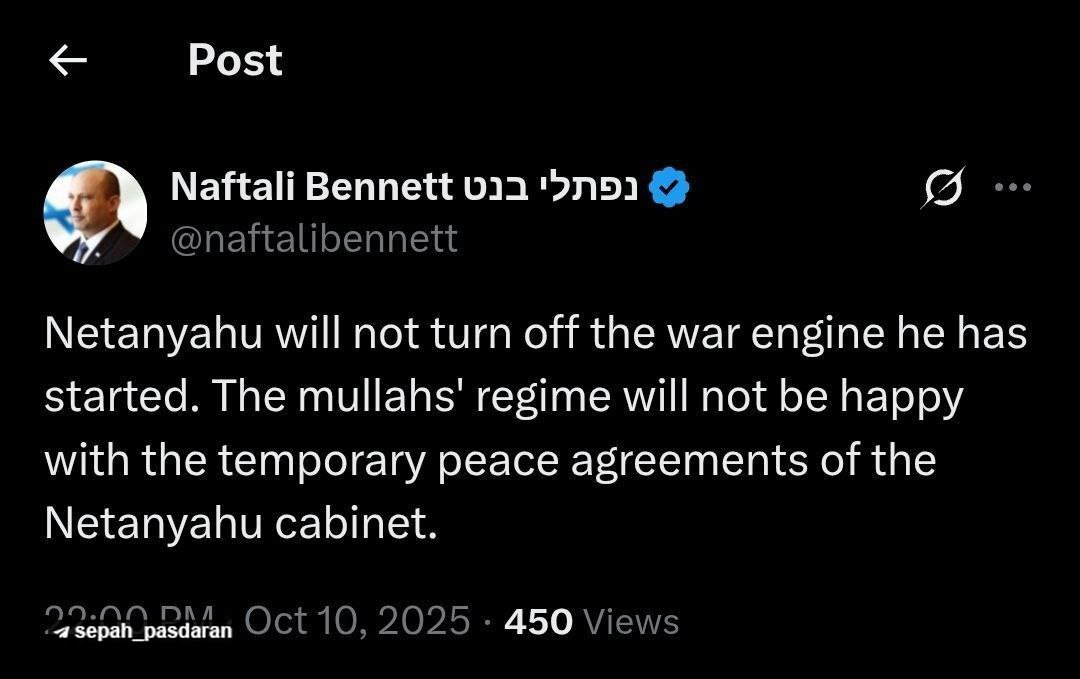1080x679 pixels.
Task: Click the "Post" header title
Action: point(235,60)
